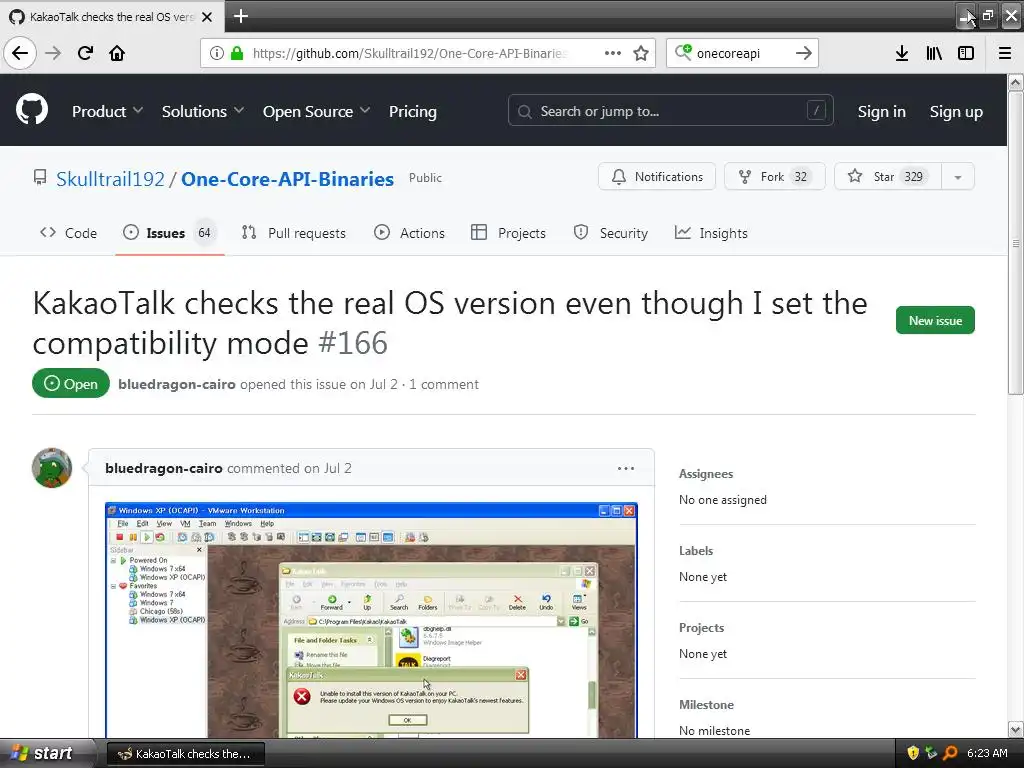Open the Pricing link
Image resolution: width=1024 pixels, height=768 pixels.
click(413, 112)
